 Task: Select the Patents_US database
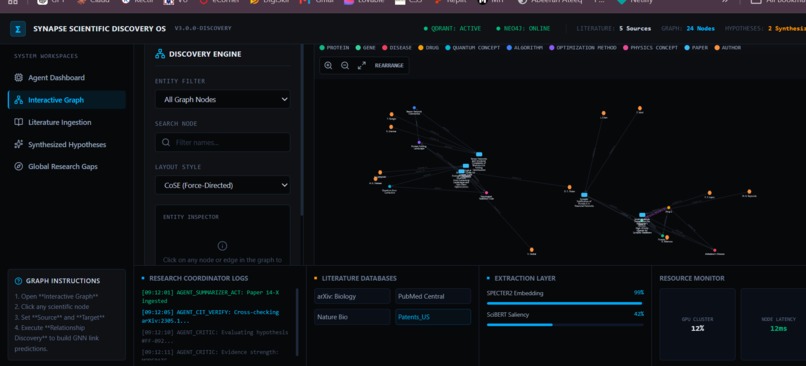click(x=433, y=317)
